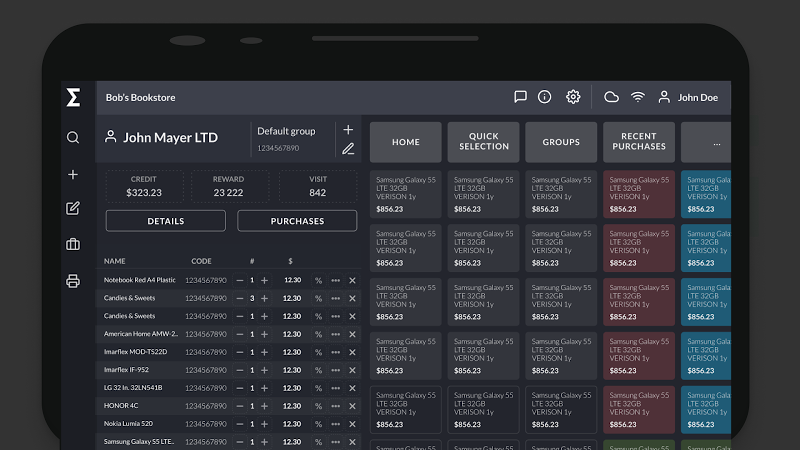Image resolution: width=800 pixels, height=450 pixels.
Task: Open more options for LG 32 In. row
Action: pos(335,388)
